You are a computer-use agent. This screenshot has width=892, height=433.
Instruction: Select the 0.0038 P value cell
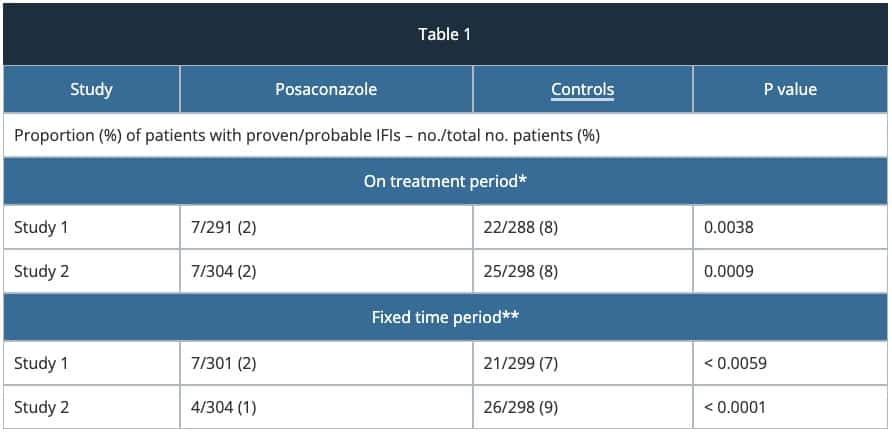click(x=729, y=227)
